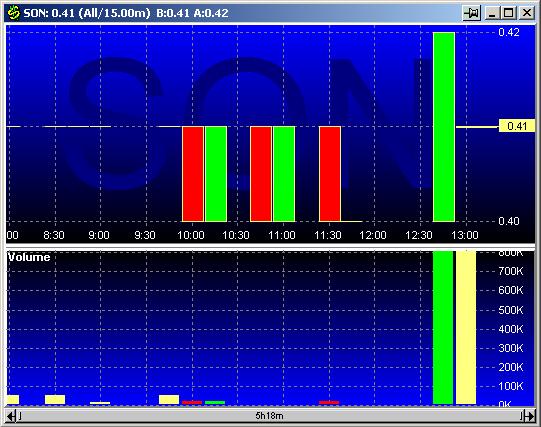Click the 700K volume axis label

[x=511, y=271]
